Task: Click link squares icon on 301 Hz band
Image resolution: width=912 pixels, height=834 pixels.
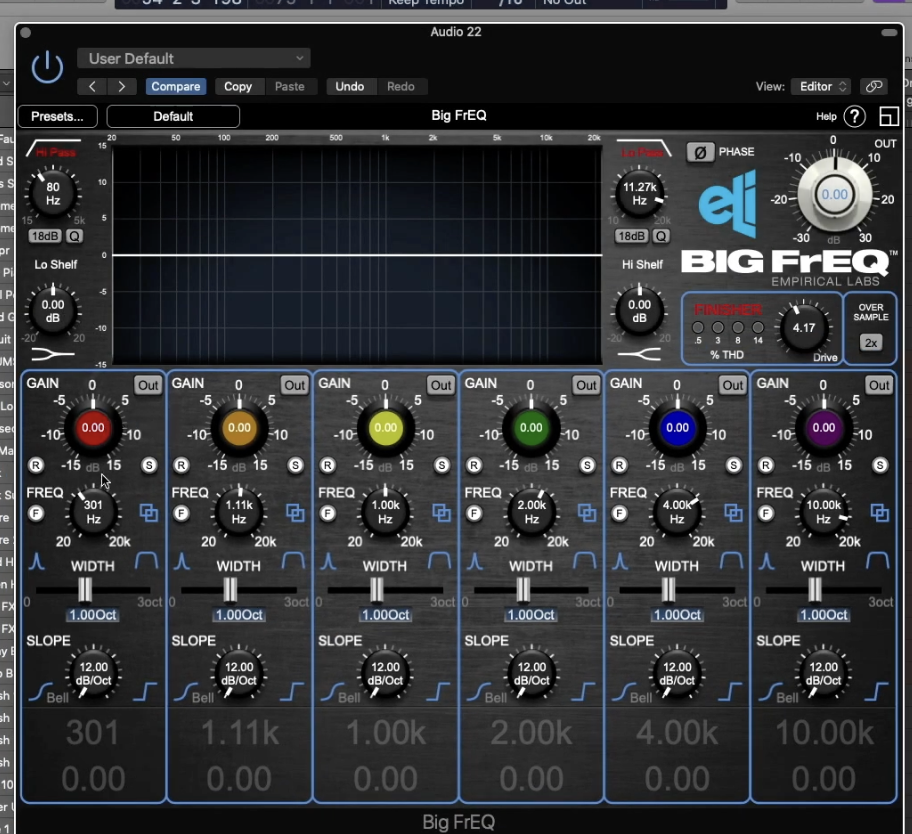Action: pos(149,513)
